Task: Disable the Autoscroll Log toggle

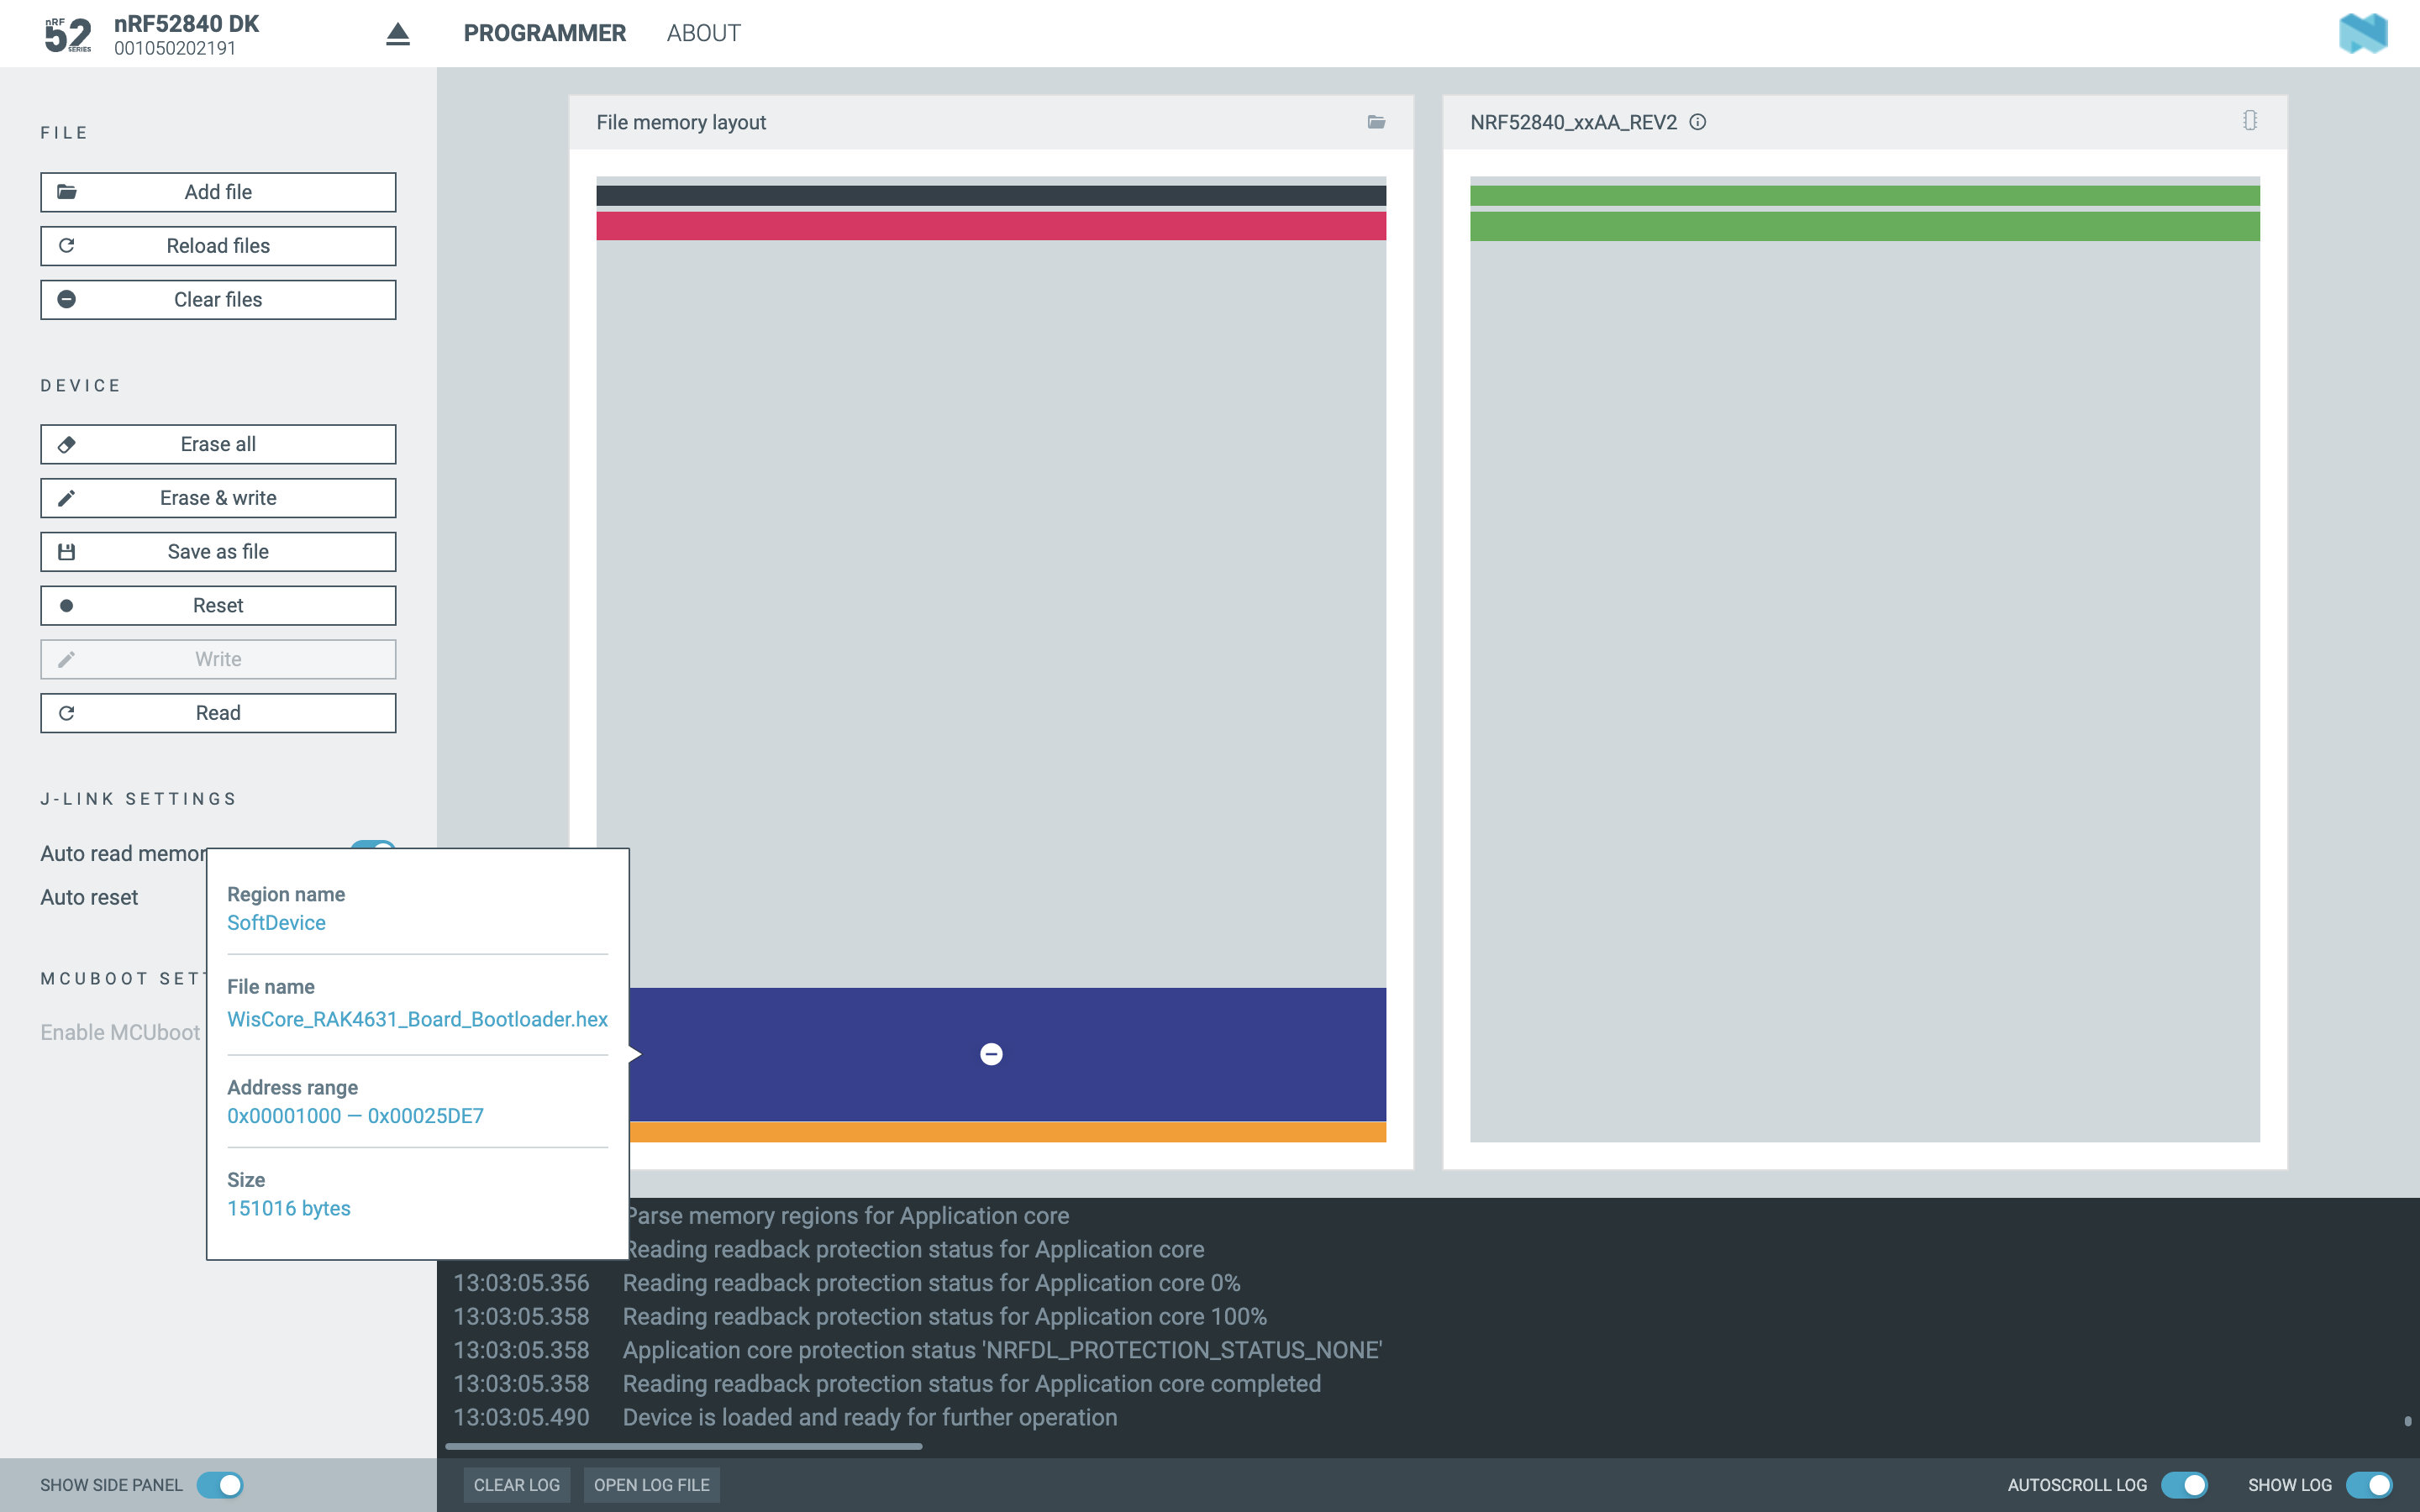Action: [x=2184, y=1485]
